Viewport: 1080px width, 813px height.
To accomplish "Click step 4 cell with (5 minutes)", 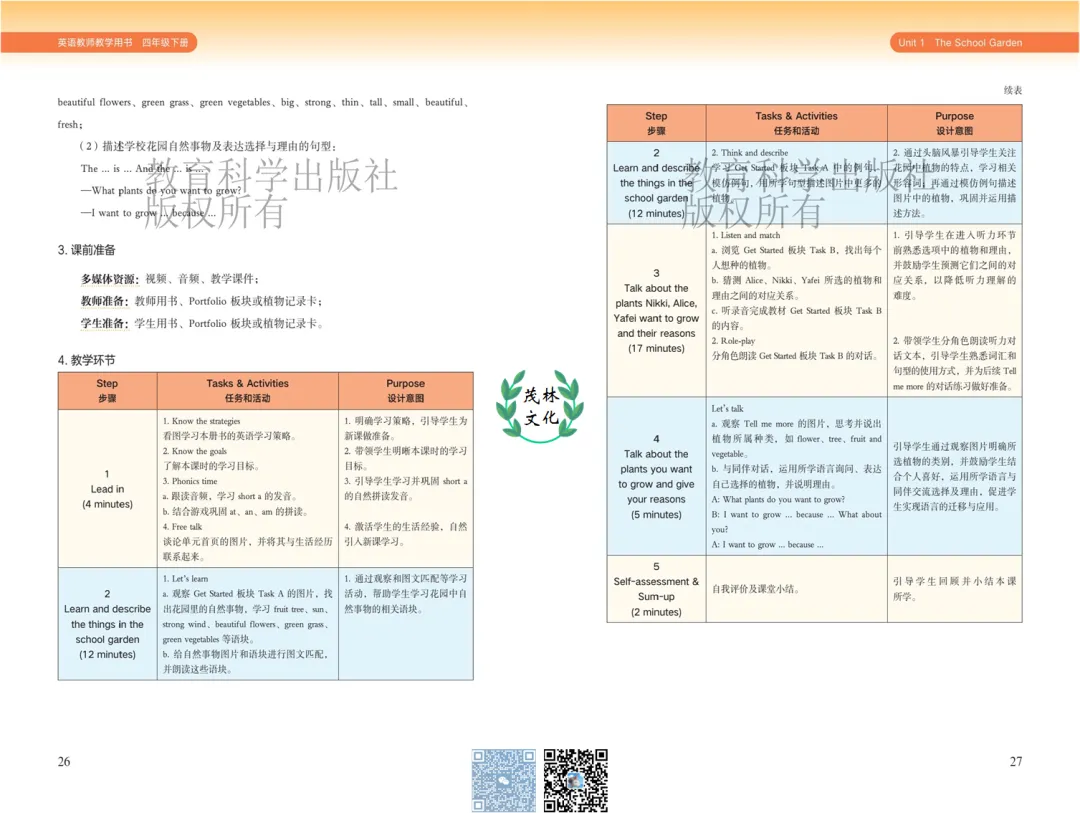I will click(x=656, y=476).
